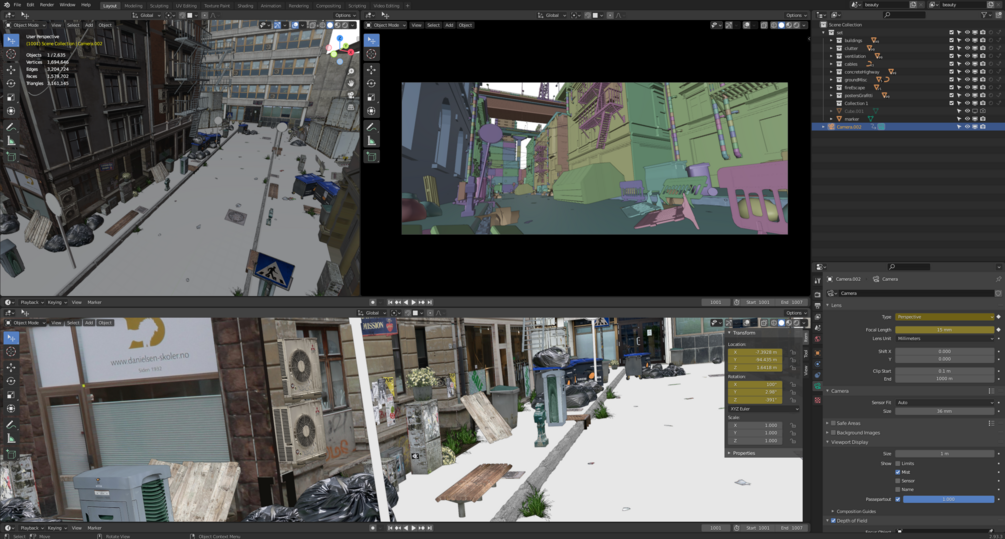Image resolution: width=1005 pixels, height=539 pixels.
Task: Collapse the Lens panel
Action: point(827,305)
